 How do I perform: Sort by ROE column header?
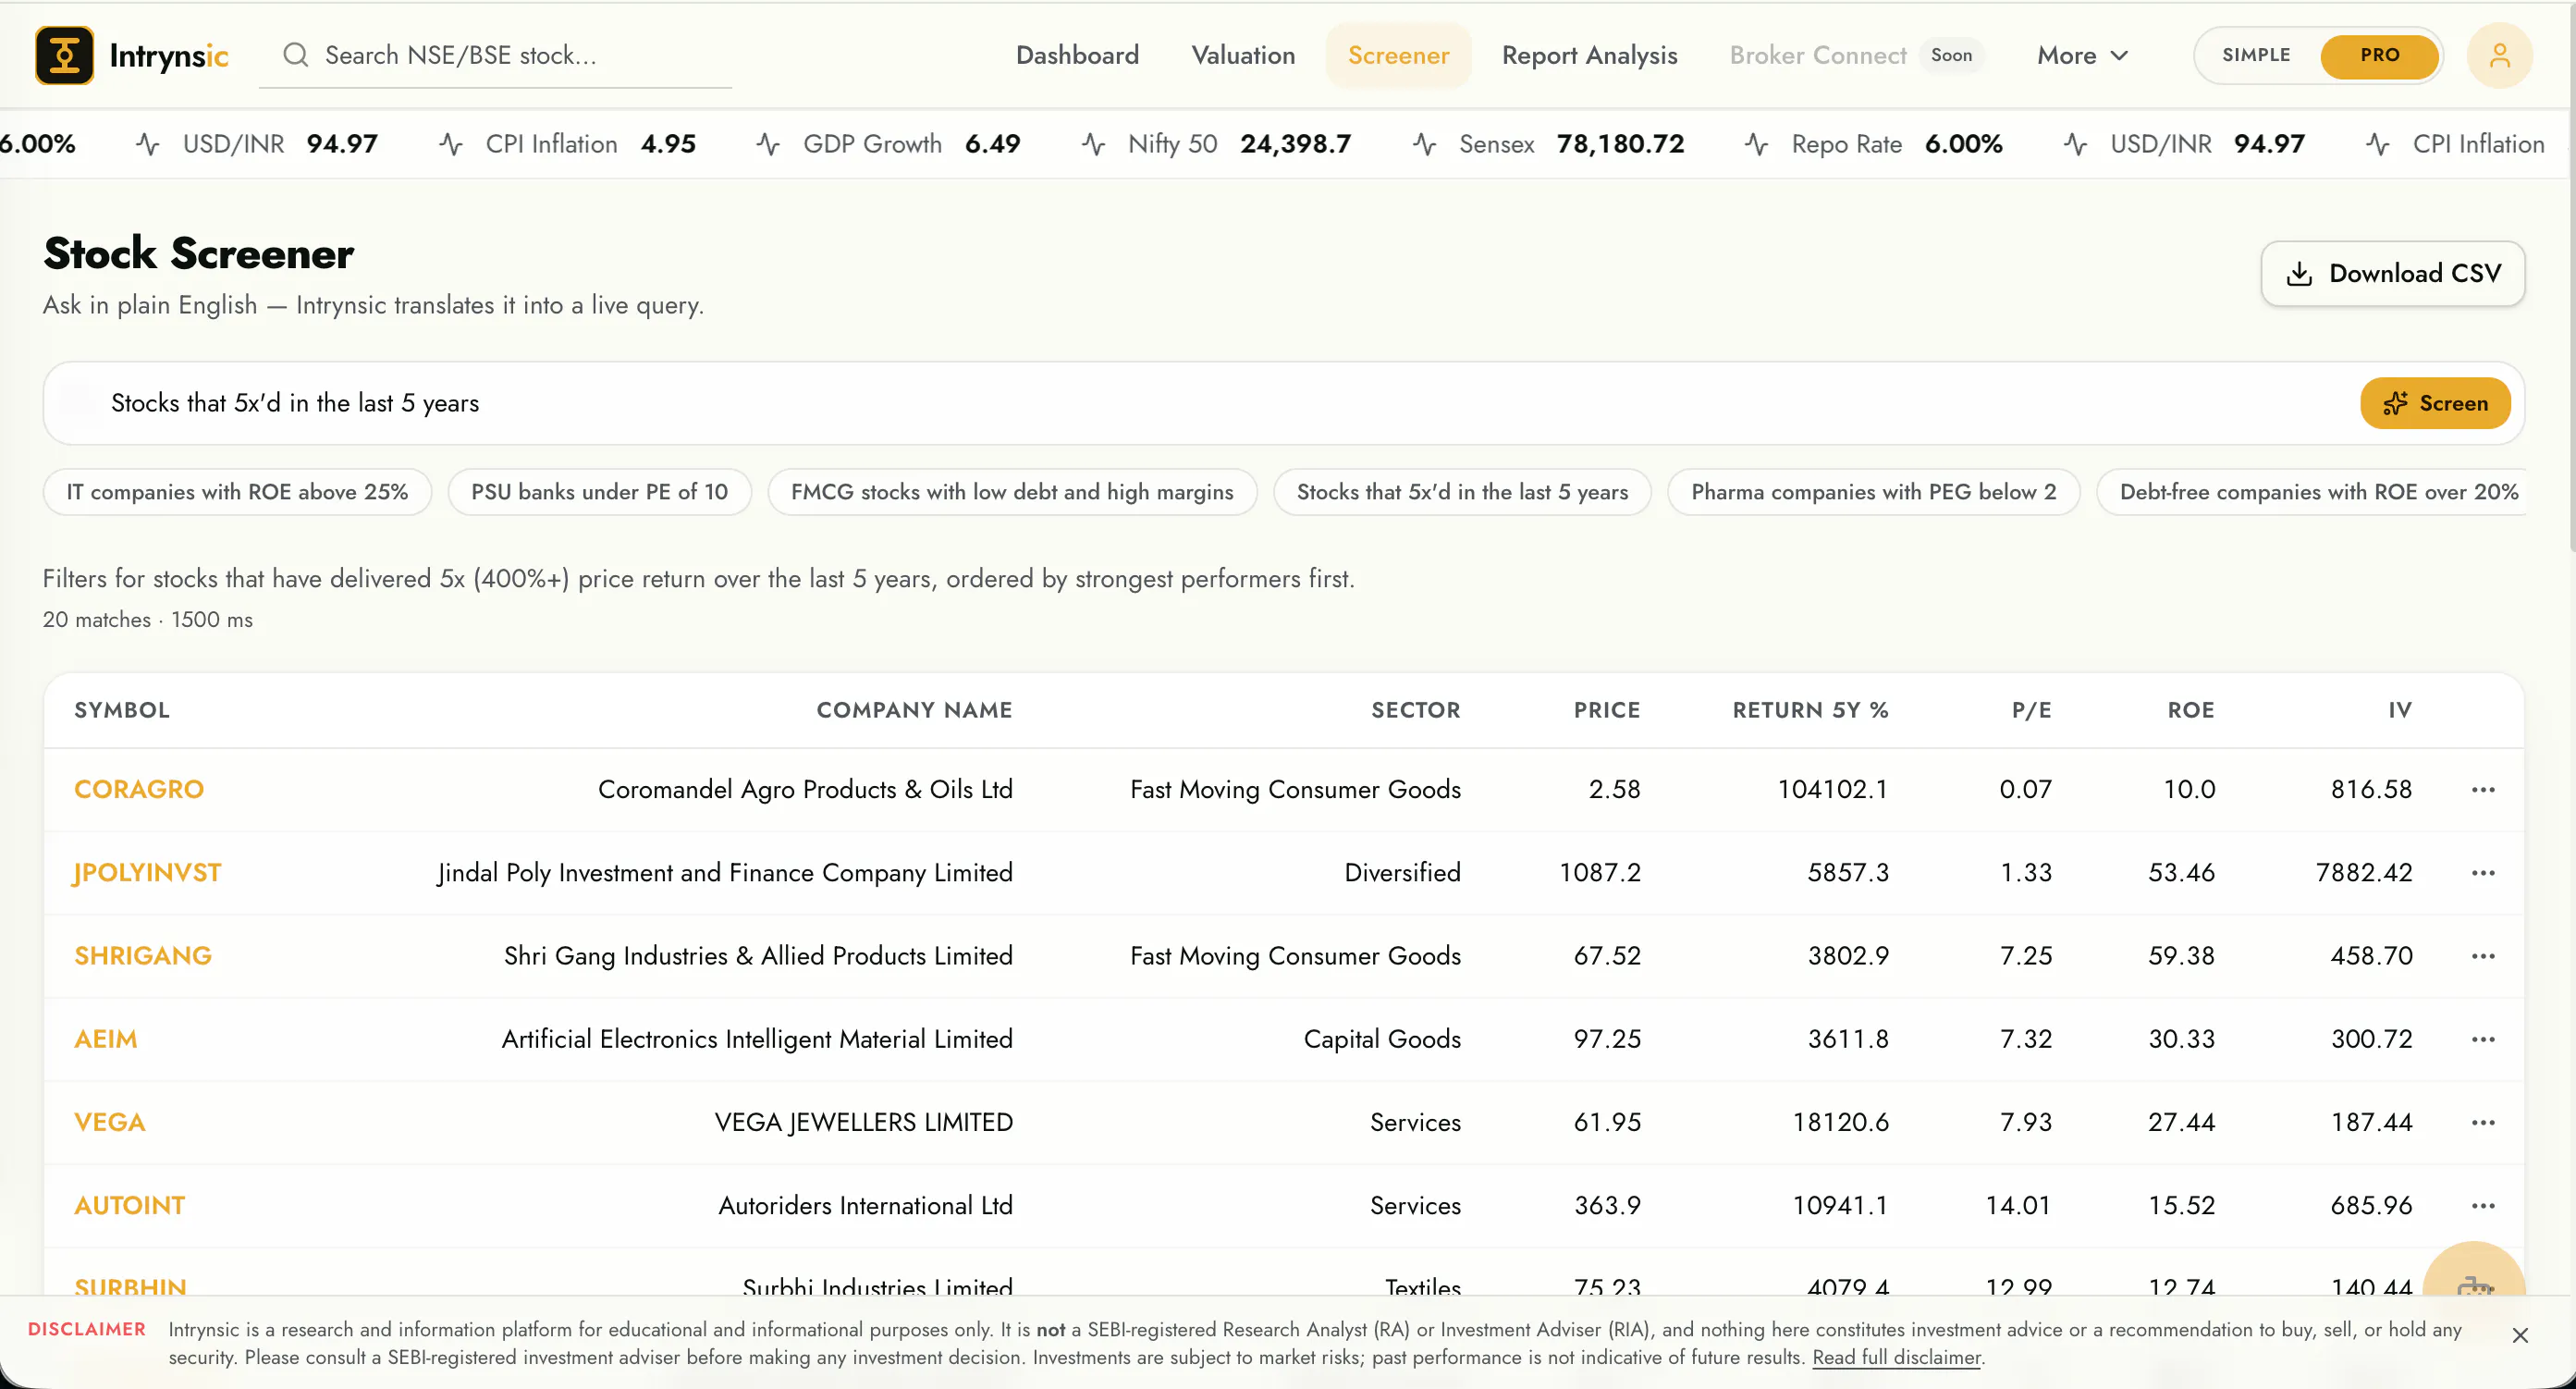2190,711
